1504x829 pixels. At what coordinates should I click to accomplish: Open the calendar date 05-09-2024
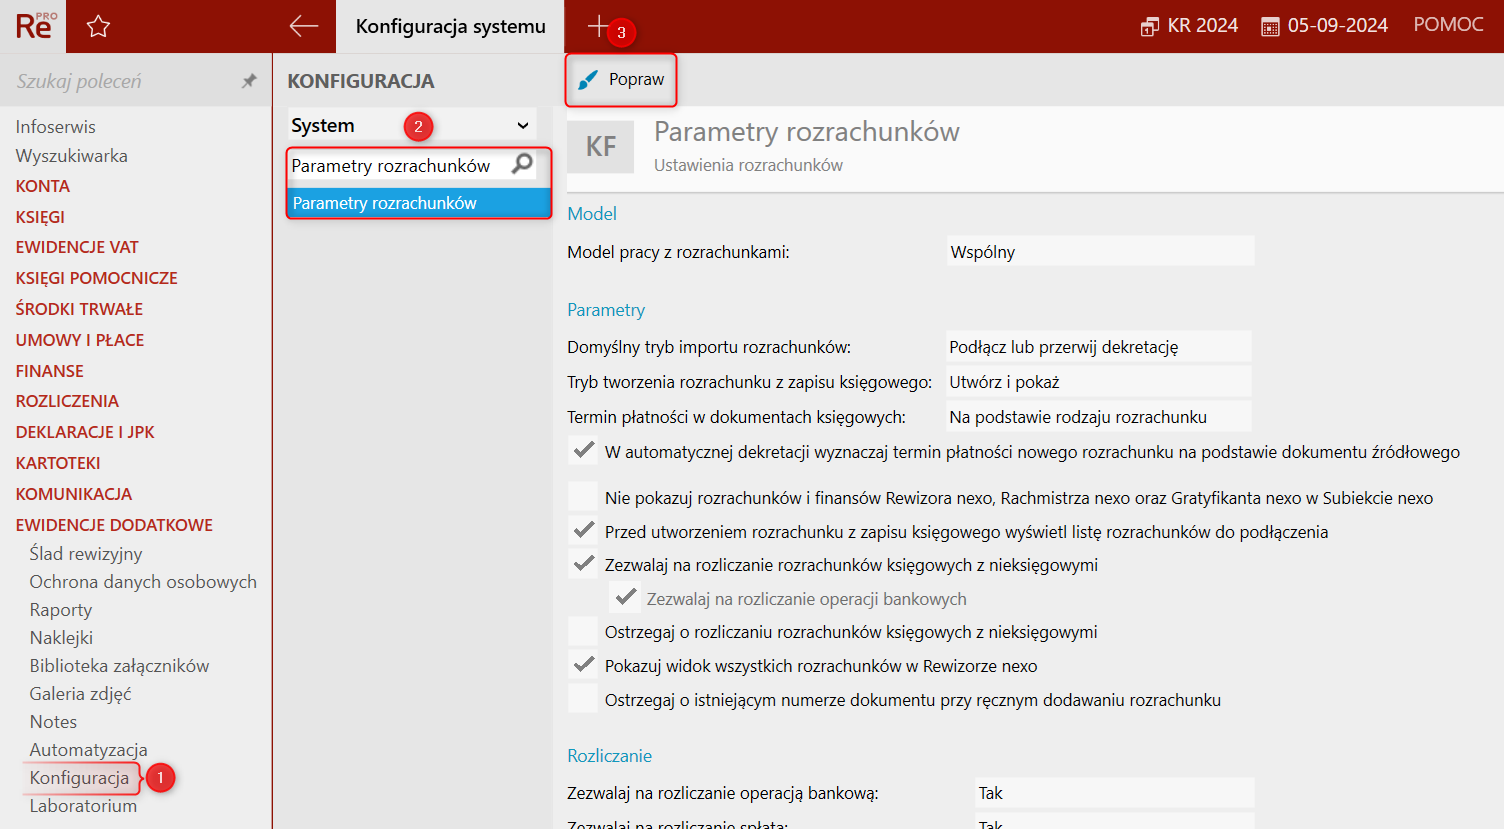(x=1324, y=26)
